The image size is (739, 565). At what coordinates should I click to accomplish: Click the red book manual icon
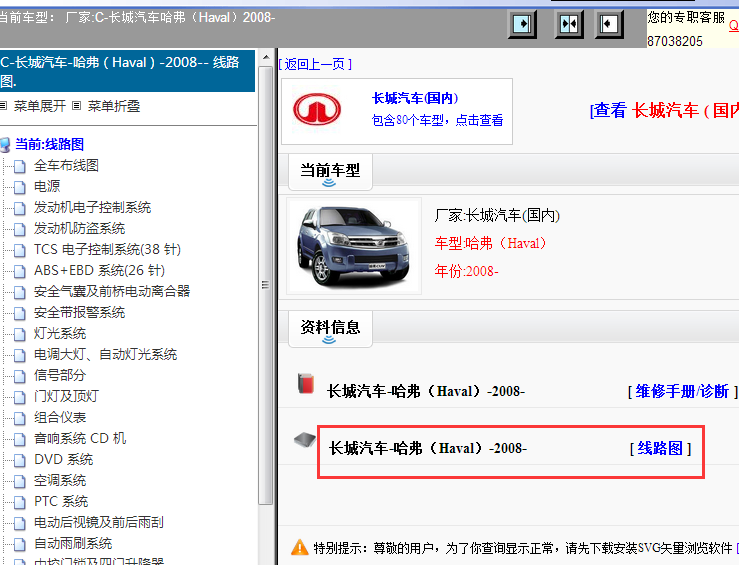point(306,383)
